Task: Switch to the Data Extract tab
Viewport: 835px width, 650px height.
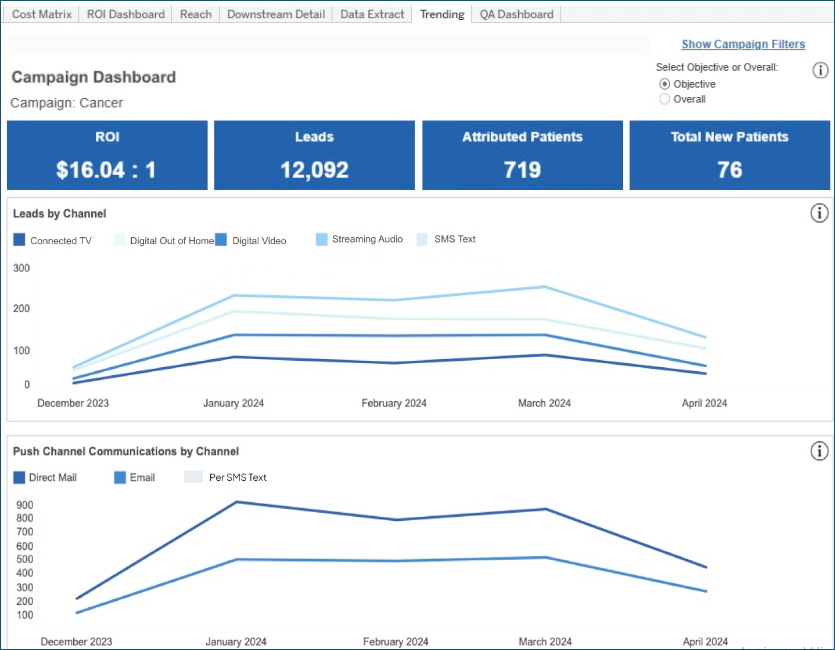Action: click(372, 14)
